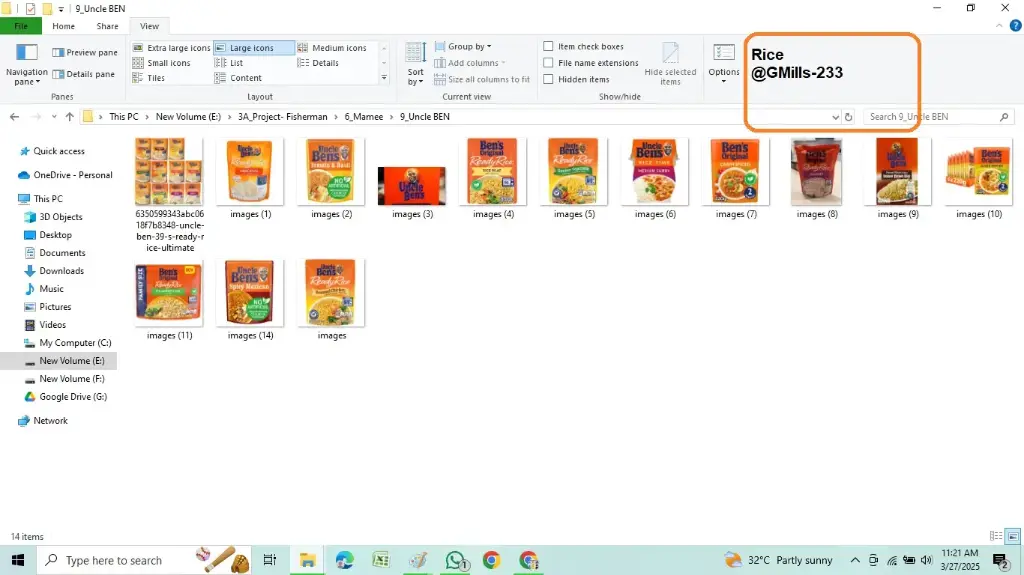Refresh the current folder
1024x575 pixels.
(x=848, y=117)
